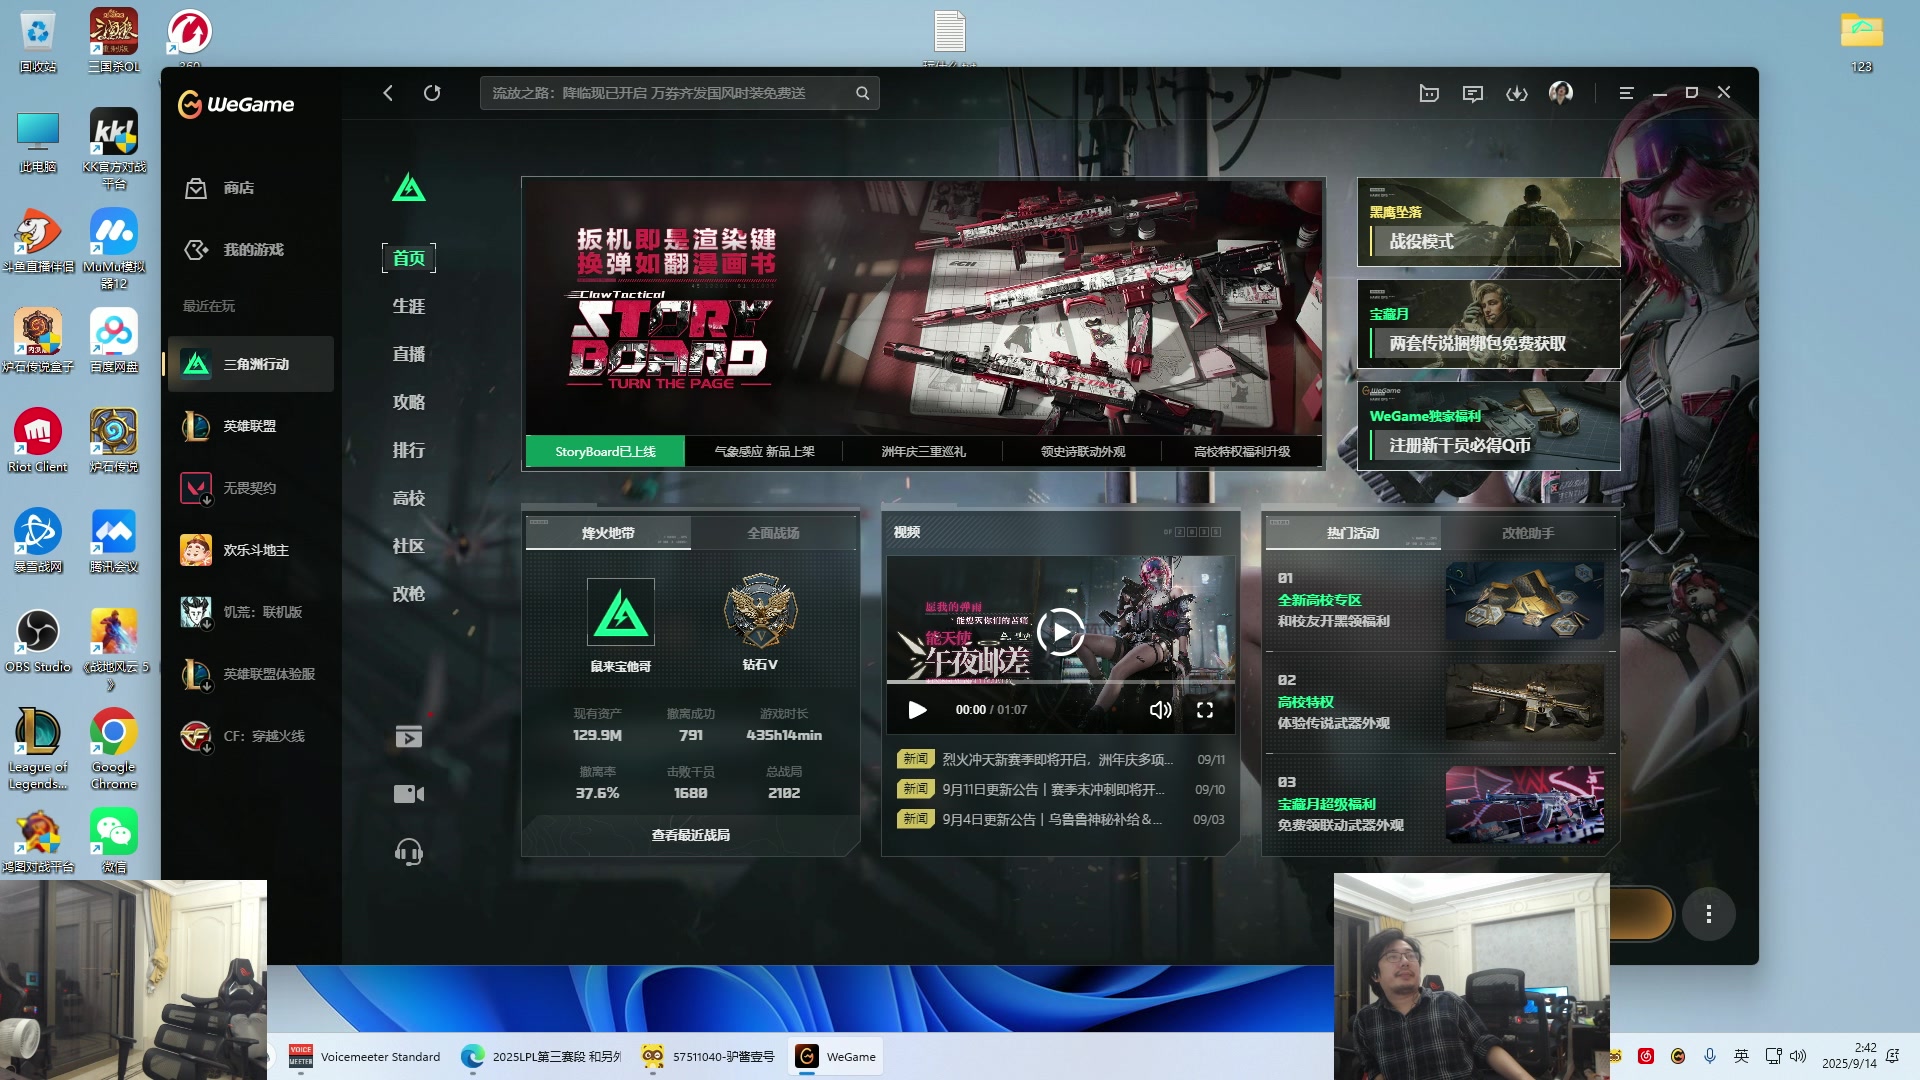Toggle video fullscreen icon
Screen dimensions: 1920x1080
point(1205,710)
